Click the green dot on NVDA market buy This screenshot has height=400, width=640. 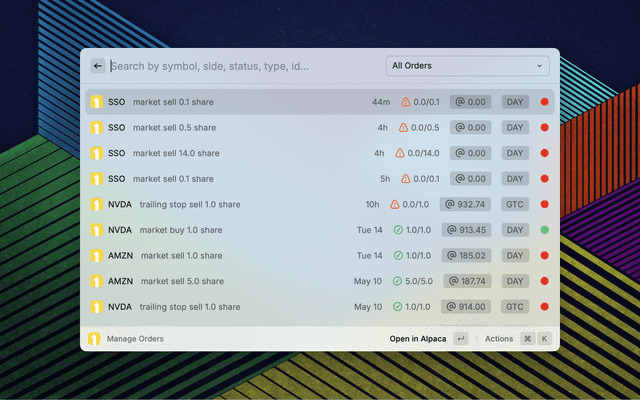(x=545, y=230)
